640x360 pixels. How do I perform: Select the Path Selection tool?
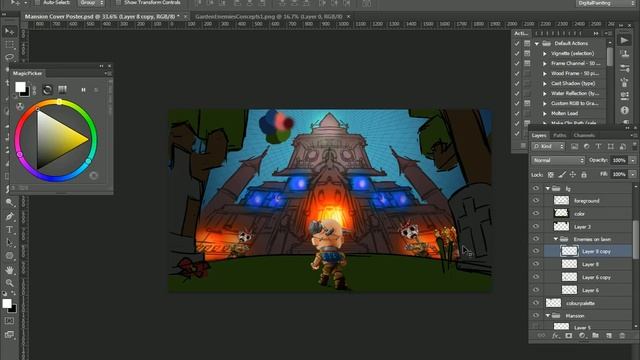[9, 243]
